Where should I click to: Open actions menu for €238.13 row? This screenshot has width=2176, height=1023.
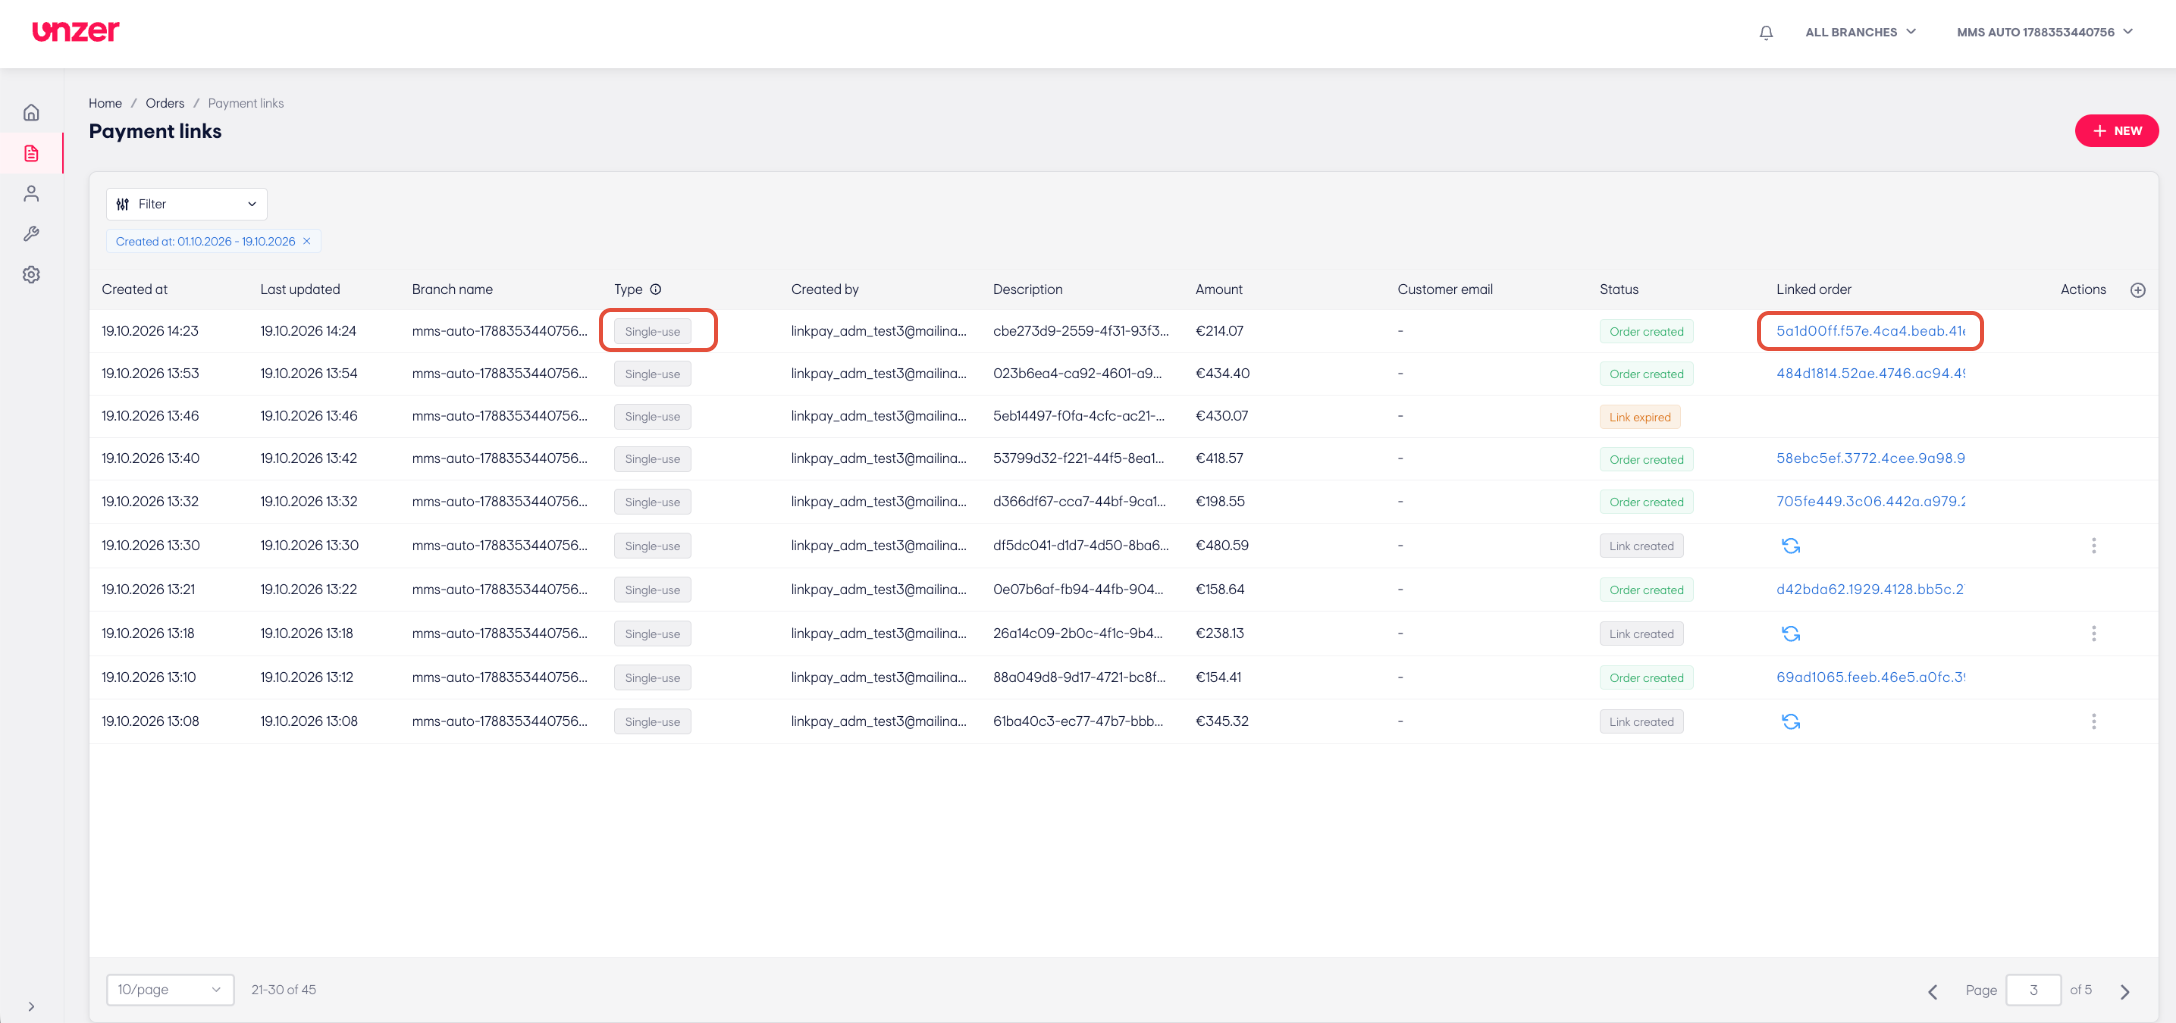(2094, 633)
